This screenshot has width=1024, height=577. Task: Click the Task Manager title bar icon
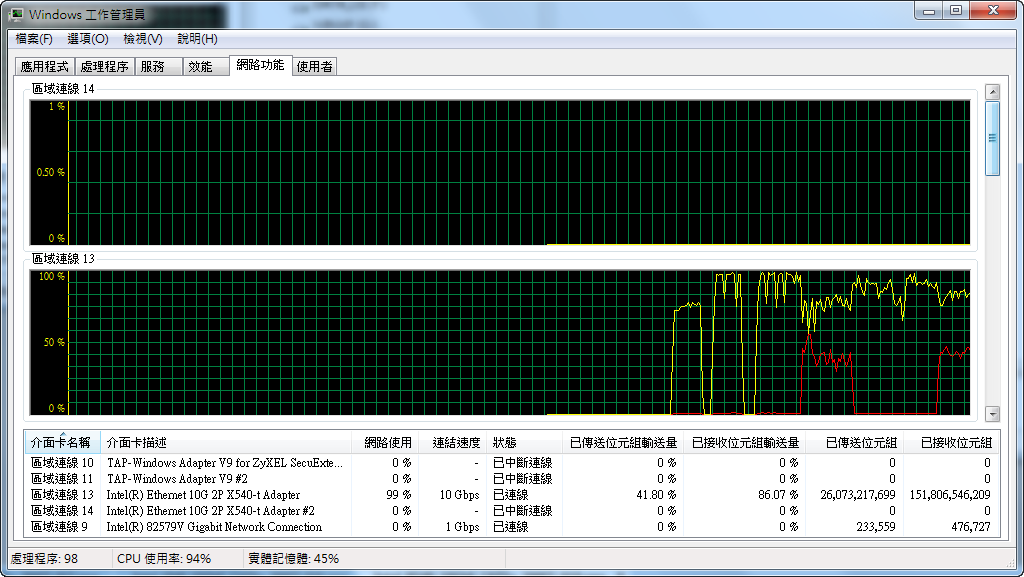point(15,14)
